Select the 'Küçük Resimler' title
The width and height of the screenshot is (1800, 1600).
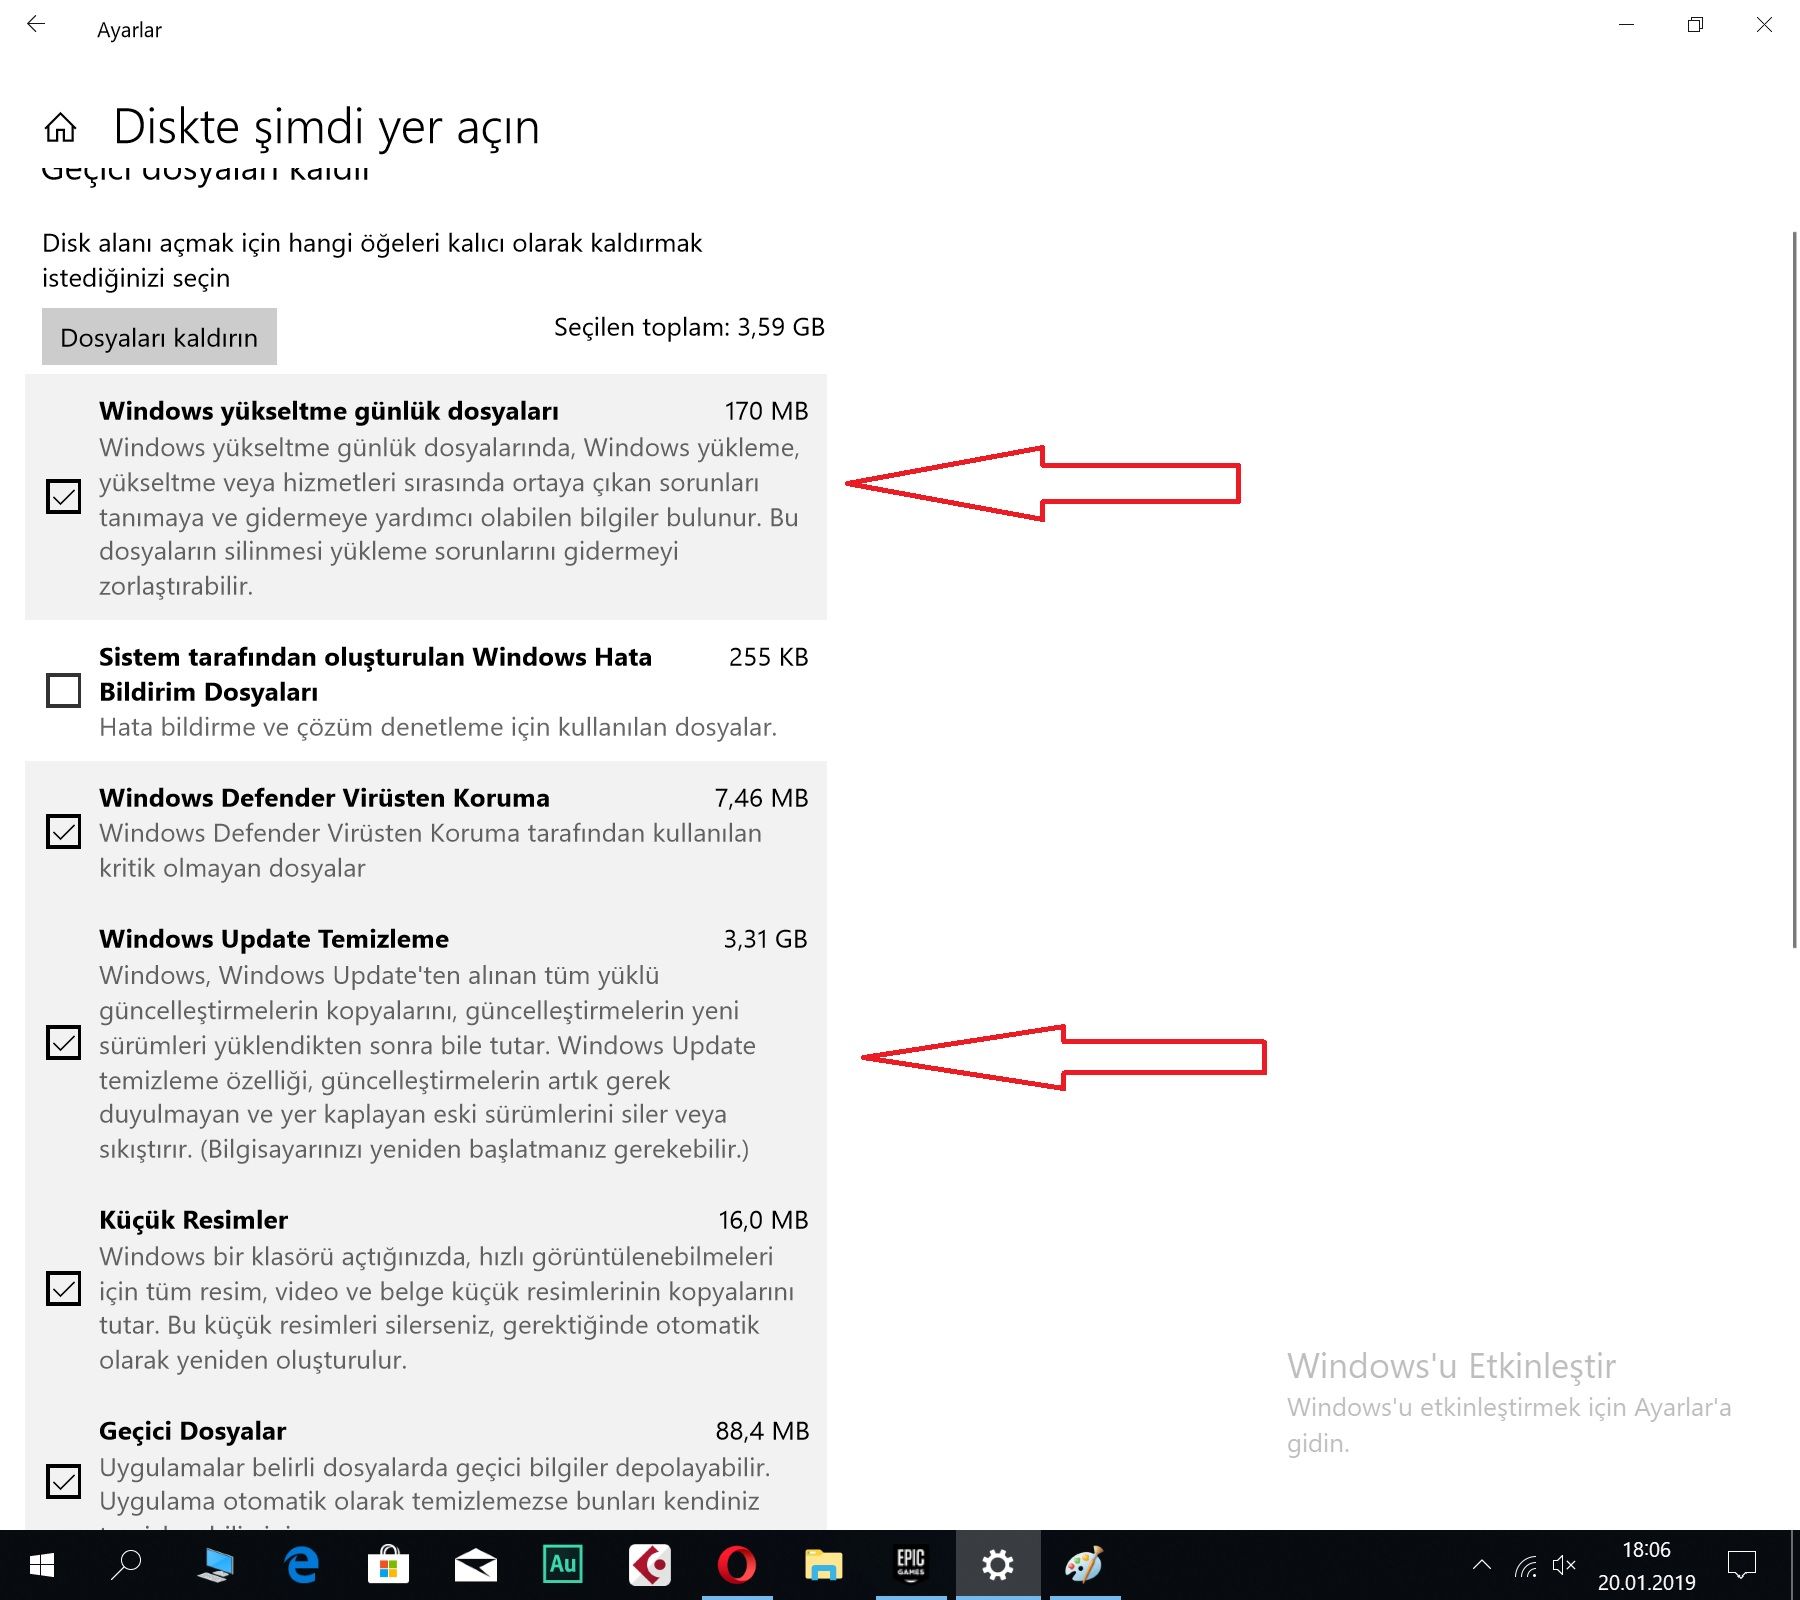[193, 1220]
